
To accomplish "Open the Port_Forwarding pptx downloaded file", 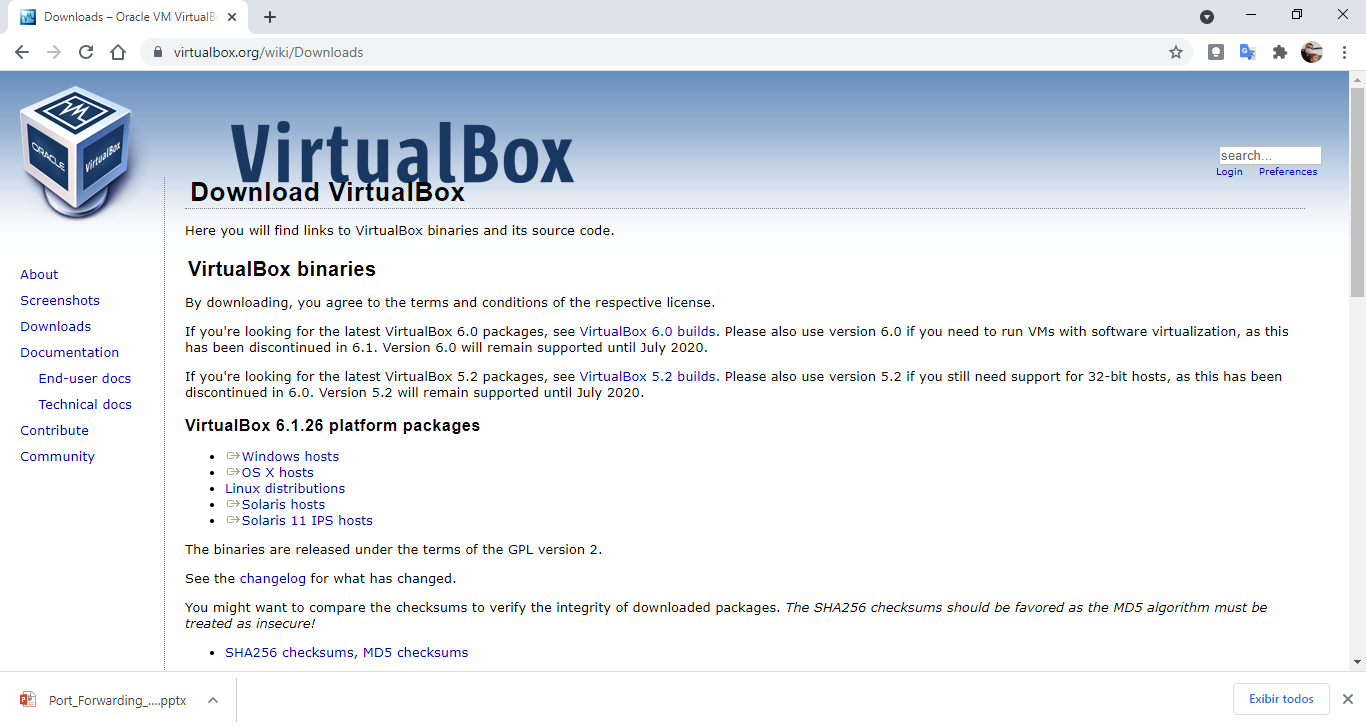I will tap(117, 700).
